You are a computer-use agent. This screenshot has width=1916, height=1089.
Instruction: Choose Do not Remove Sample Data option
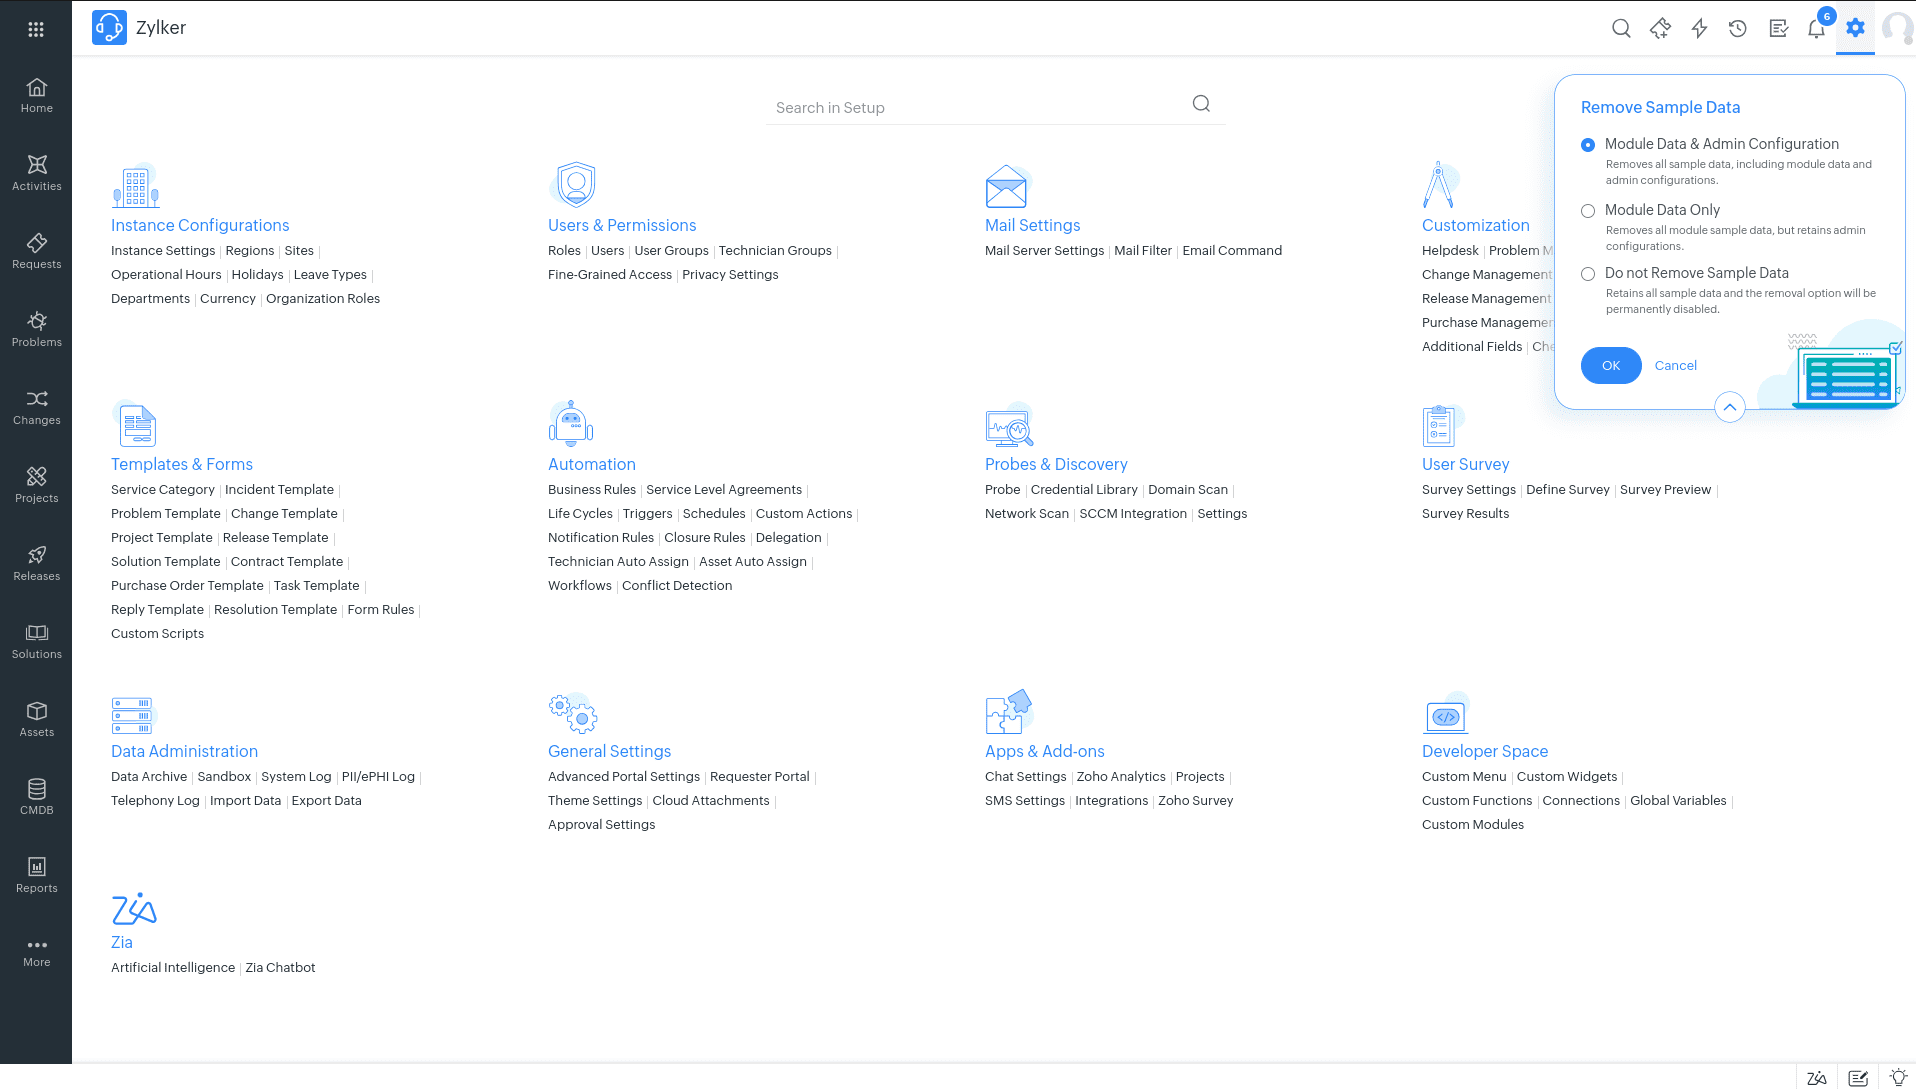point(1588,274)
